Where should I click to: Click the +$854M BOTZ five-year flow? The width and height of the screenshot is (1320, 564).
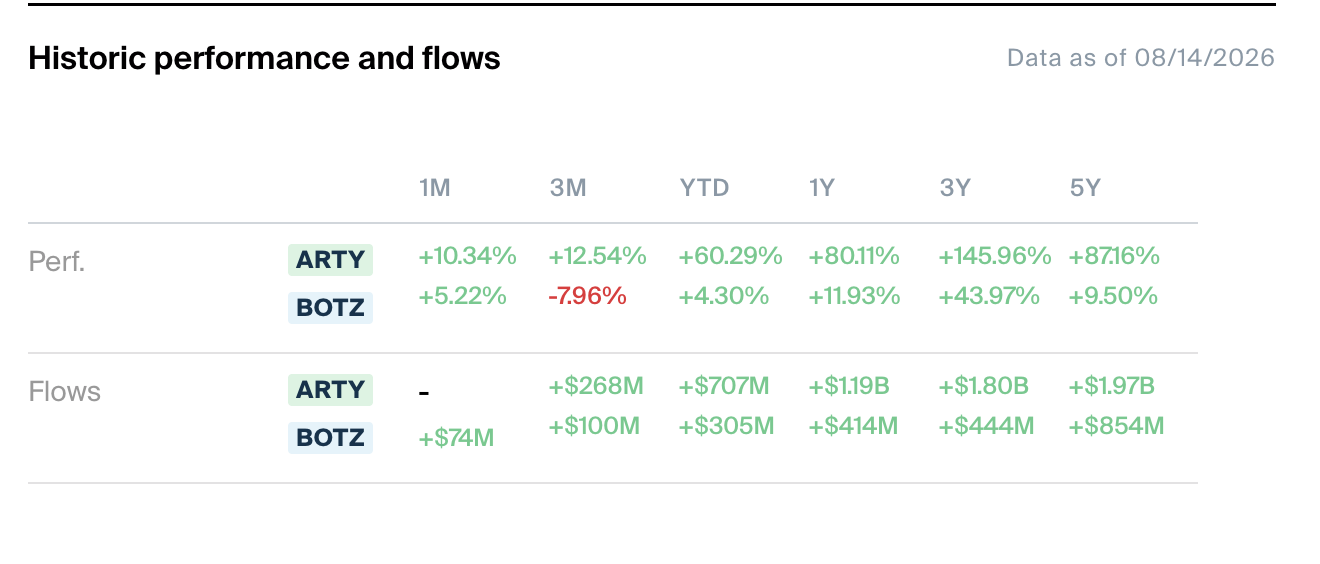(1116, 426)
